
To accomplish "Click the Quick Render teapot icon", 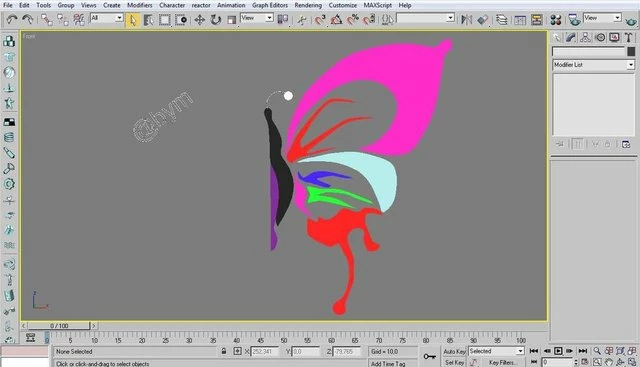I will click(631, 20).
